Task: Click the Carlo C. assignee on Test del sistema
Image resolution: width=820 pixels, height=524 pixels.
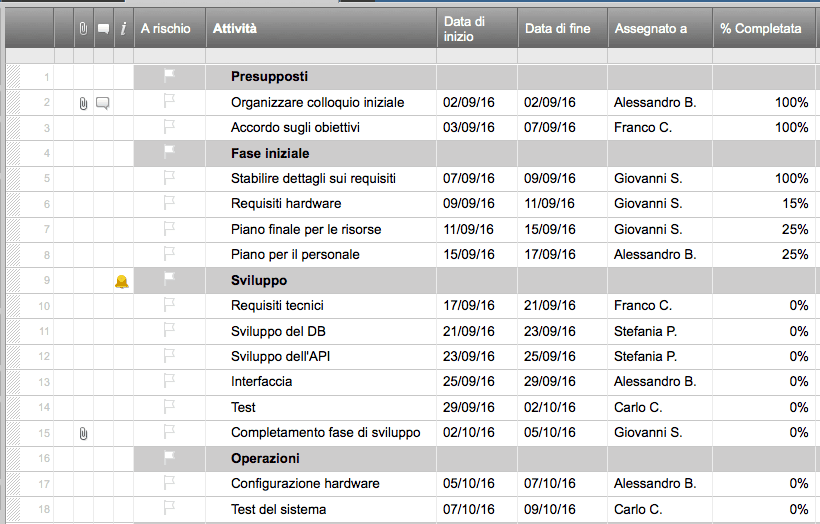Action: coord(660,509)
